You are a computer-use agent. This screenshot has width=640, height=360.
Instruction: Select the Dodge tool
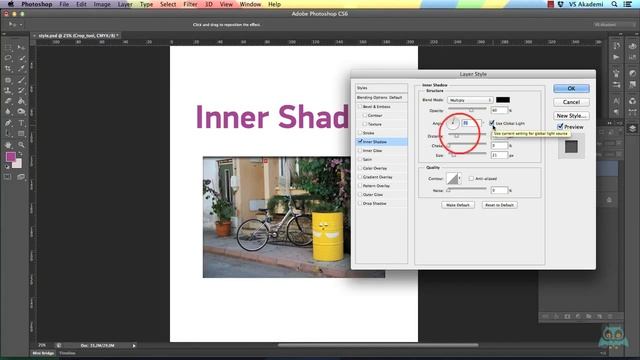21,111
